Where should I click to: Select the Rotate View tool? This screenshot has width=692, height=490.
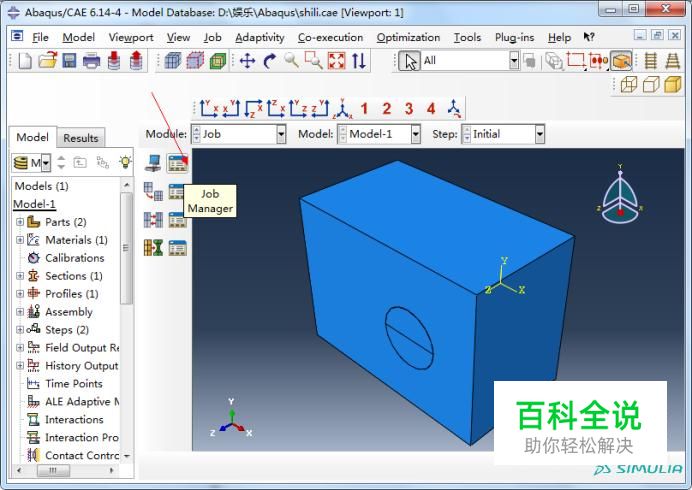pyautogui.click(x=269, y=61)
